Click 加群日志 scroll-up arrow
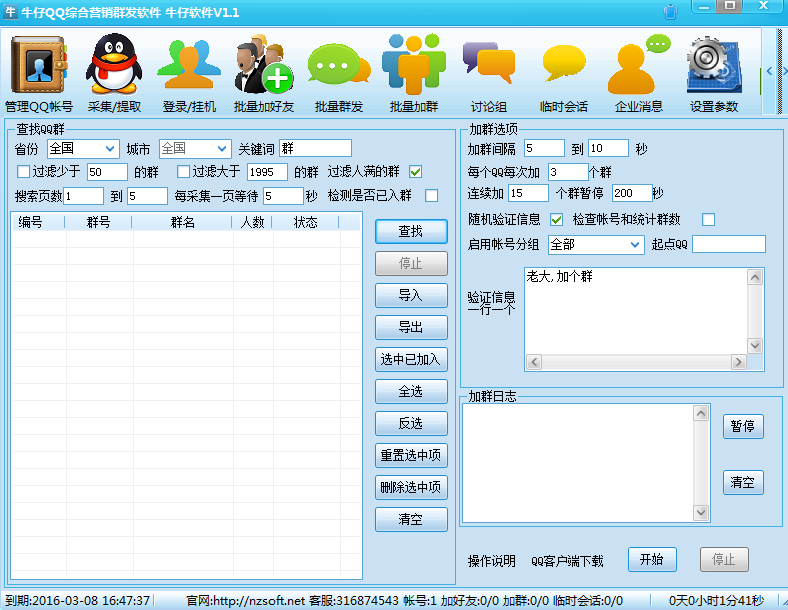The image size is (788, 610). pos(701,414)
